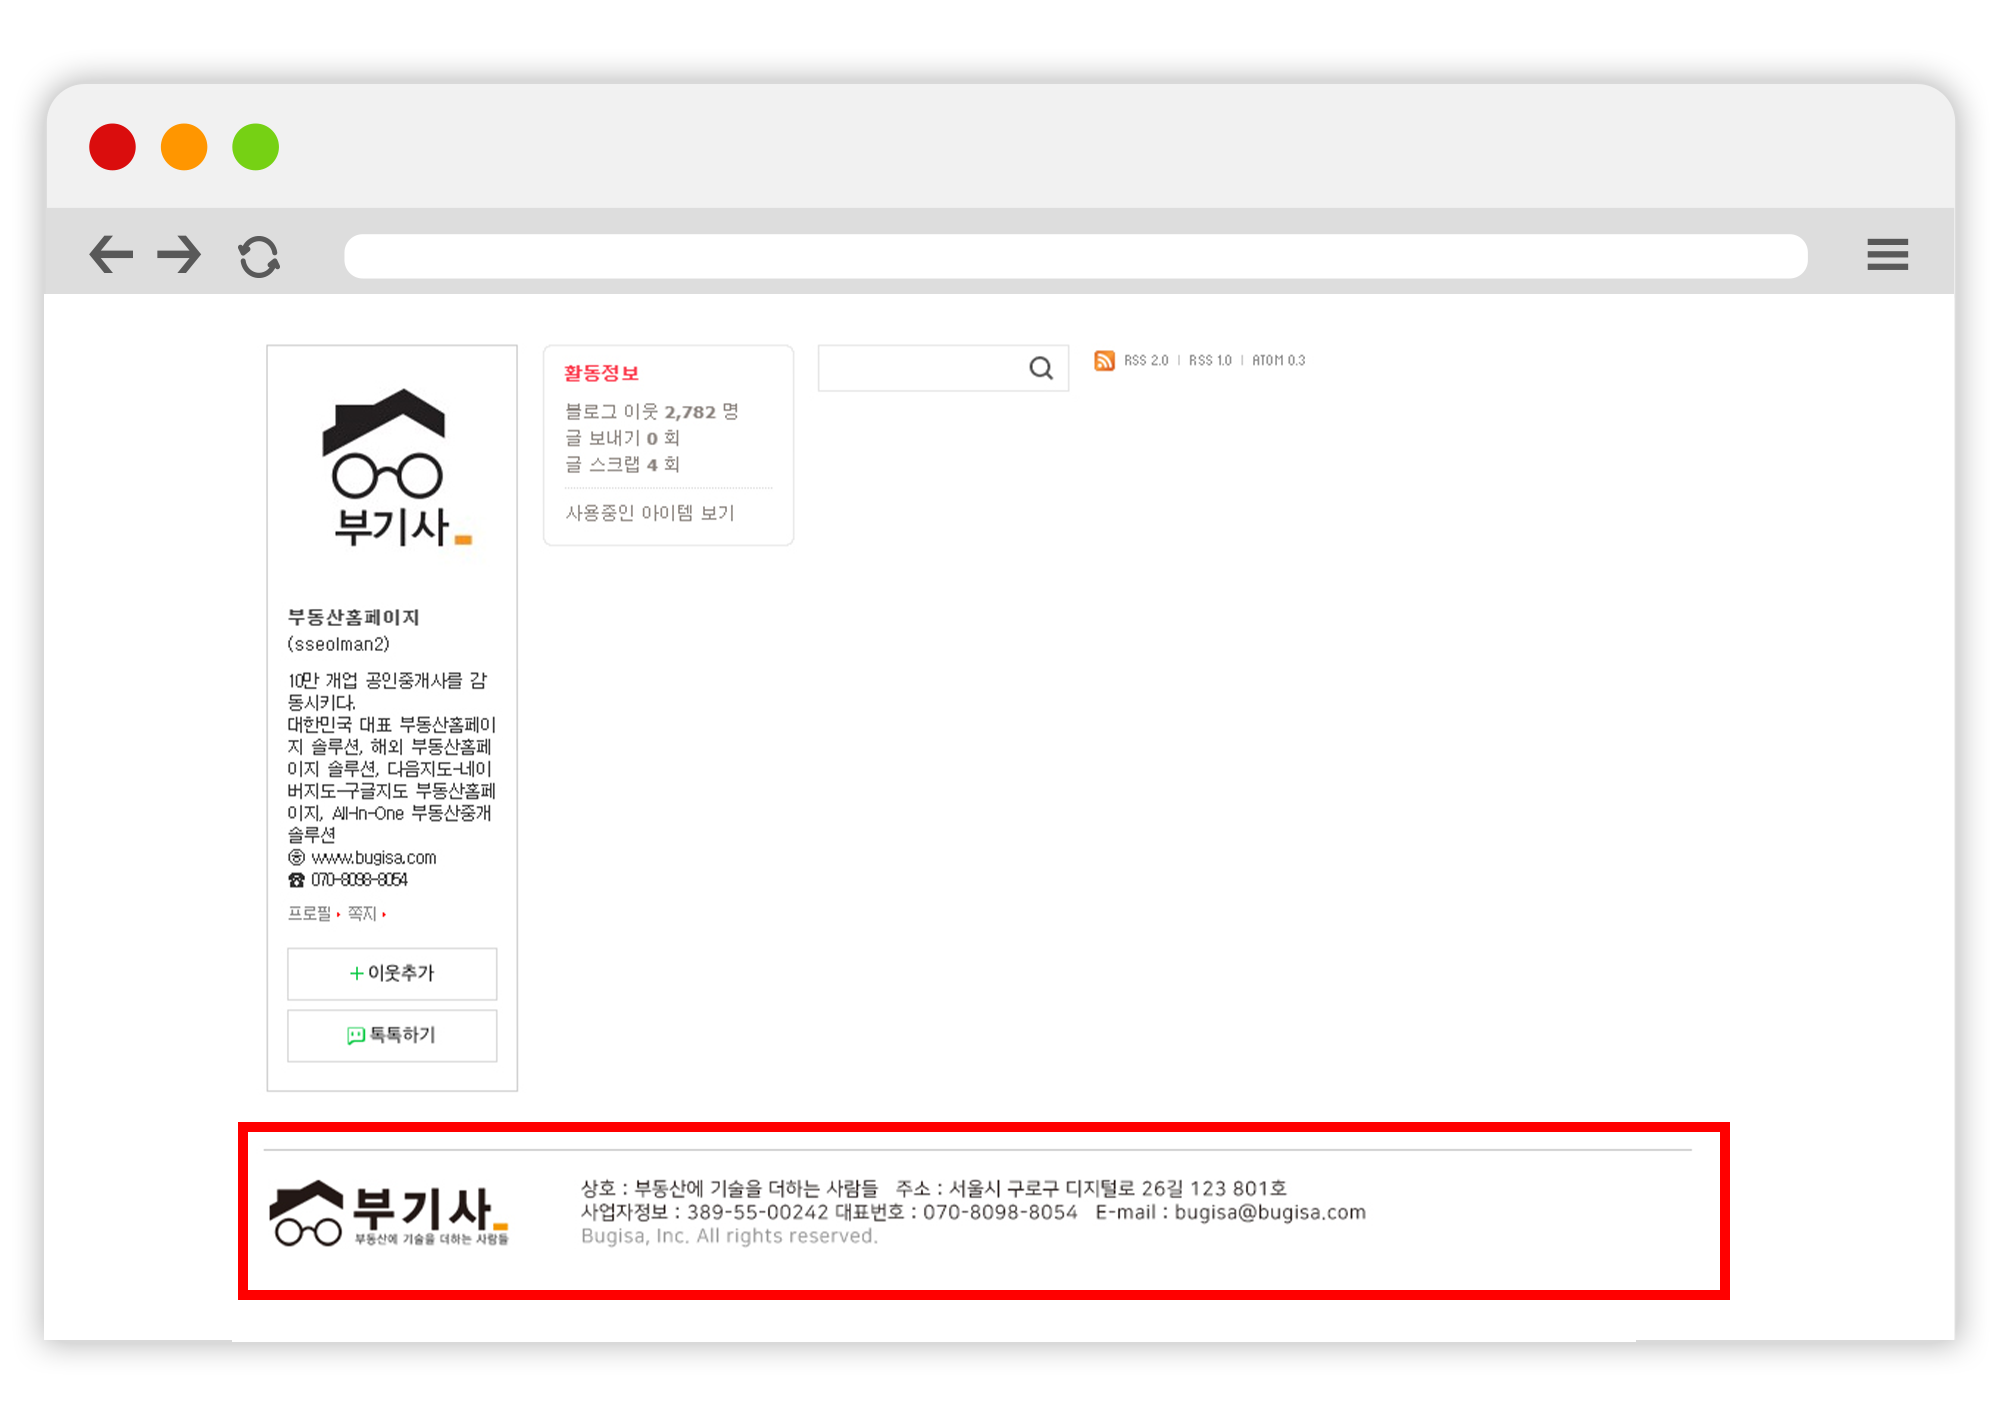Open the ATOM 0.3 feed link
The width and height of the screenshot is (2000, 1424).
[1278, 360]
